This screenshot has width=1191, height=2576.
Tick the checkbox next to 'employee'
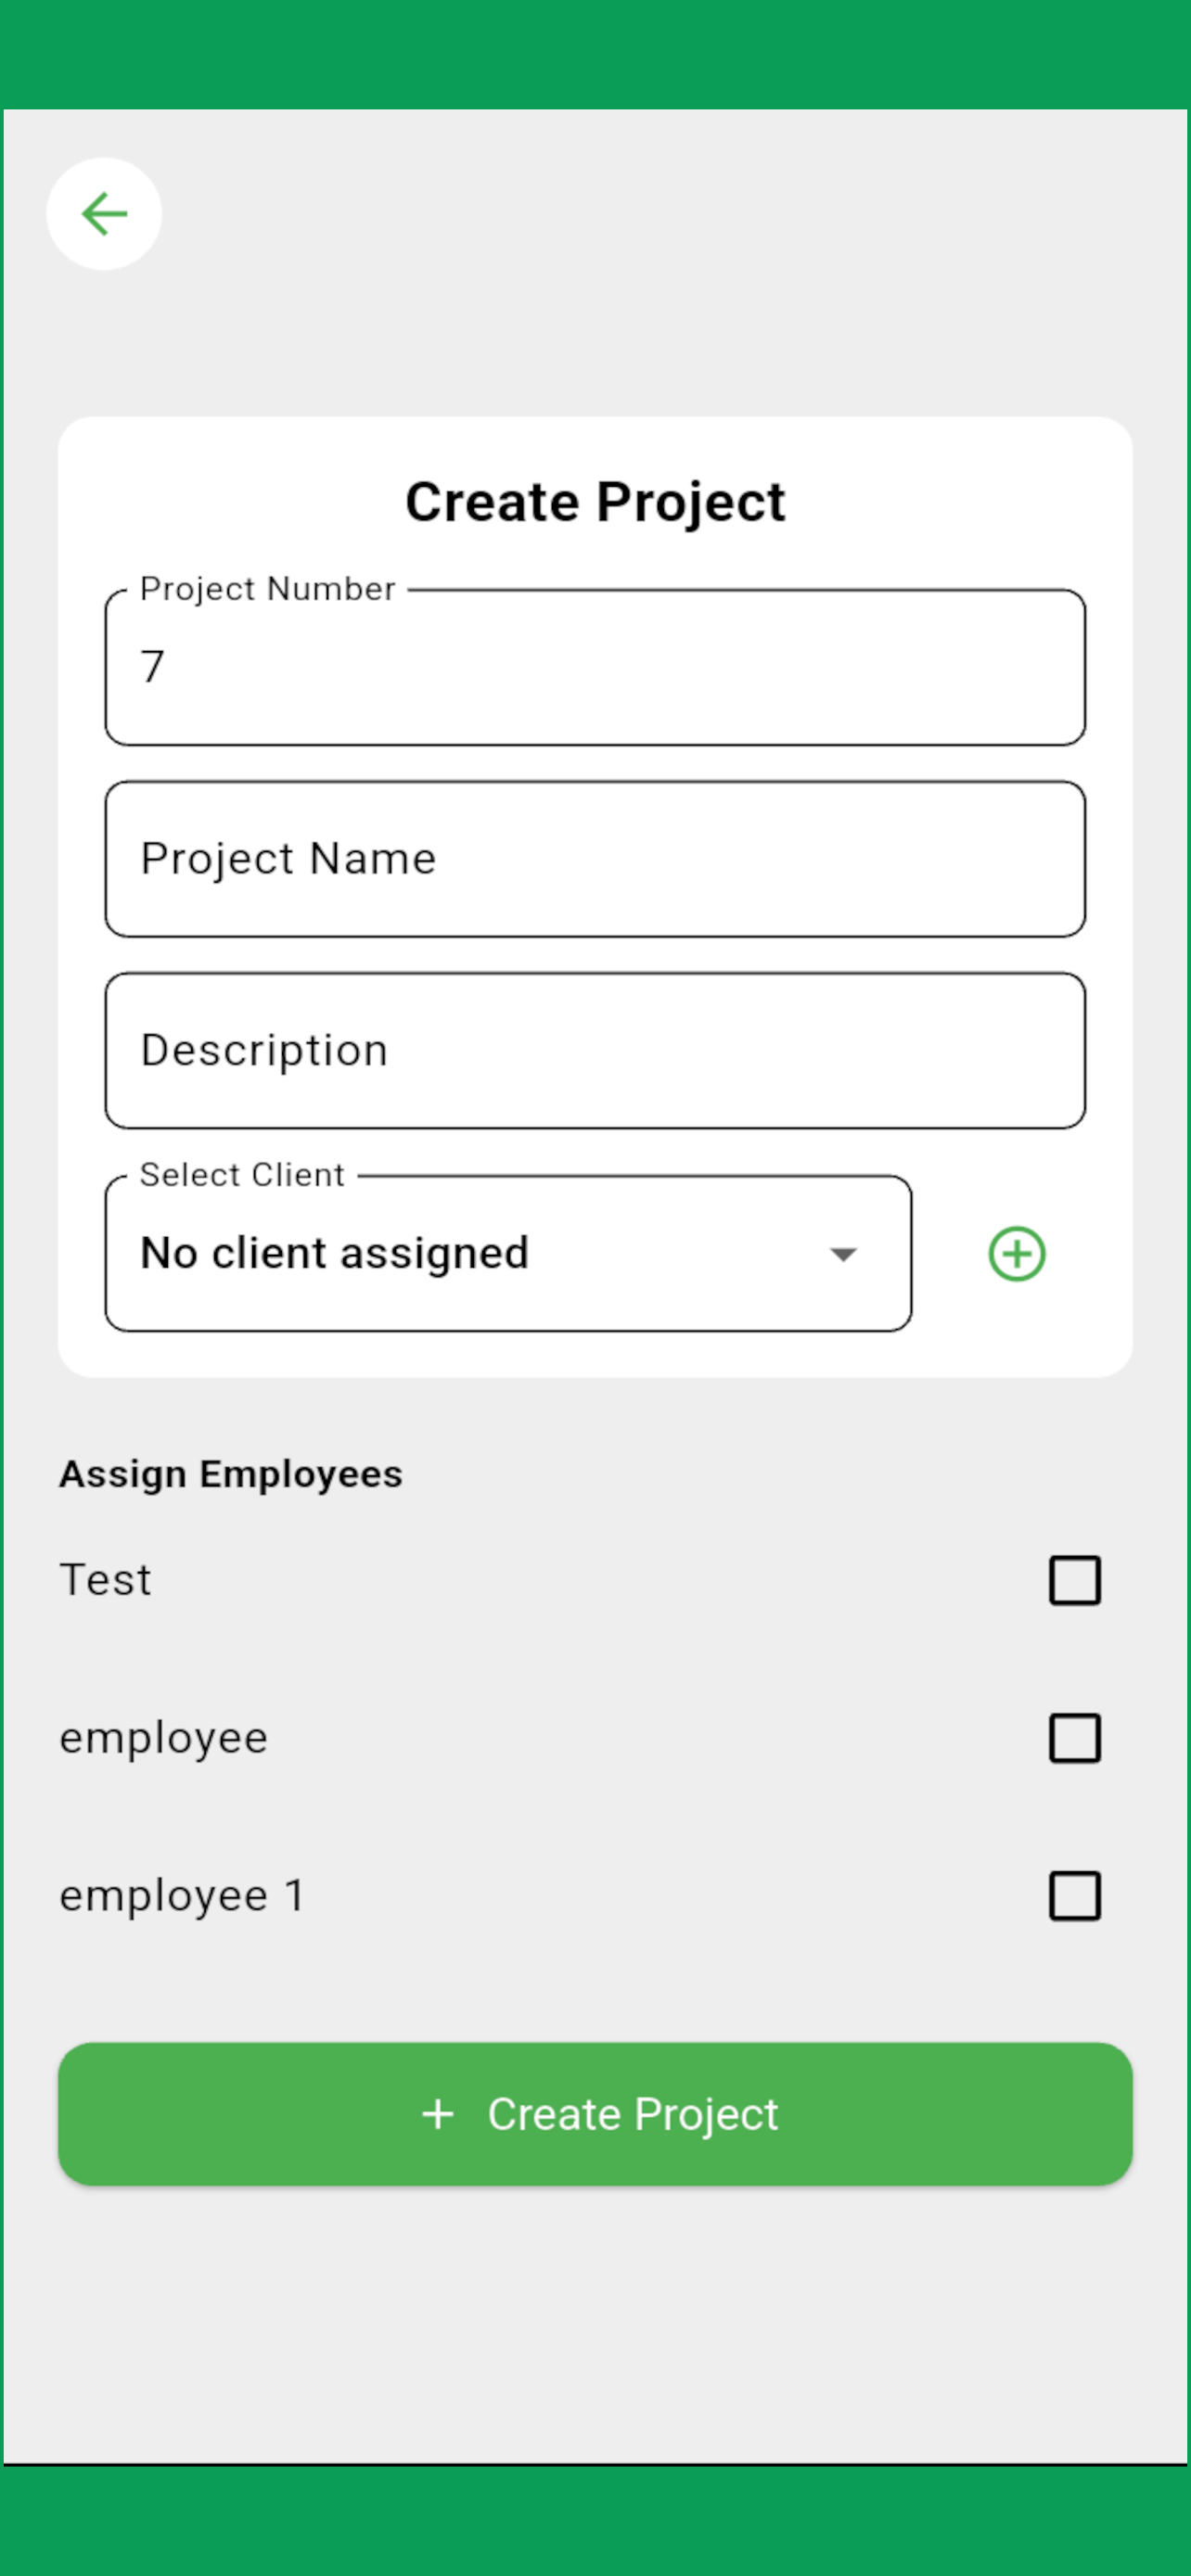click(x=1075, y=1738)
